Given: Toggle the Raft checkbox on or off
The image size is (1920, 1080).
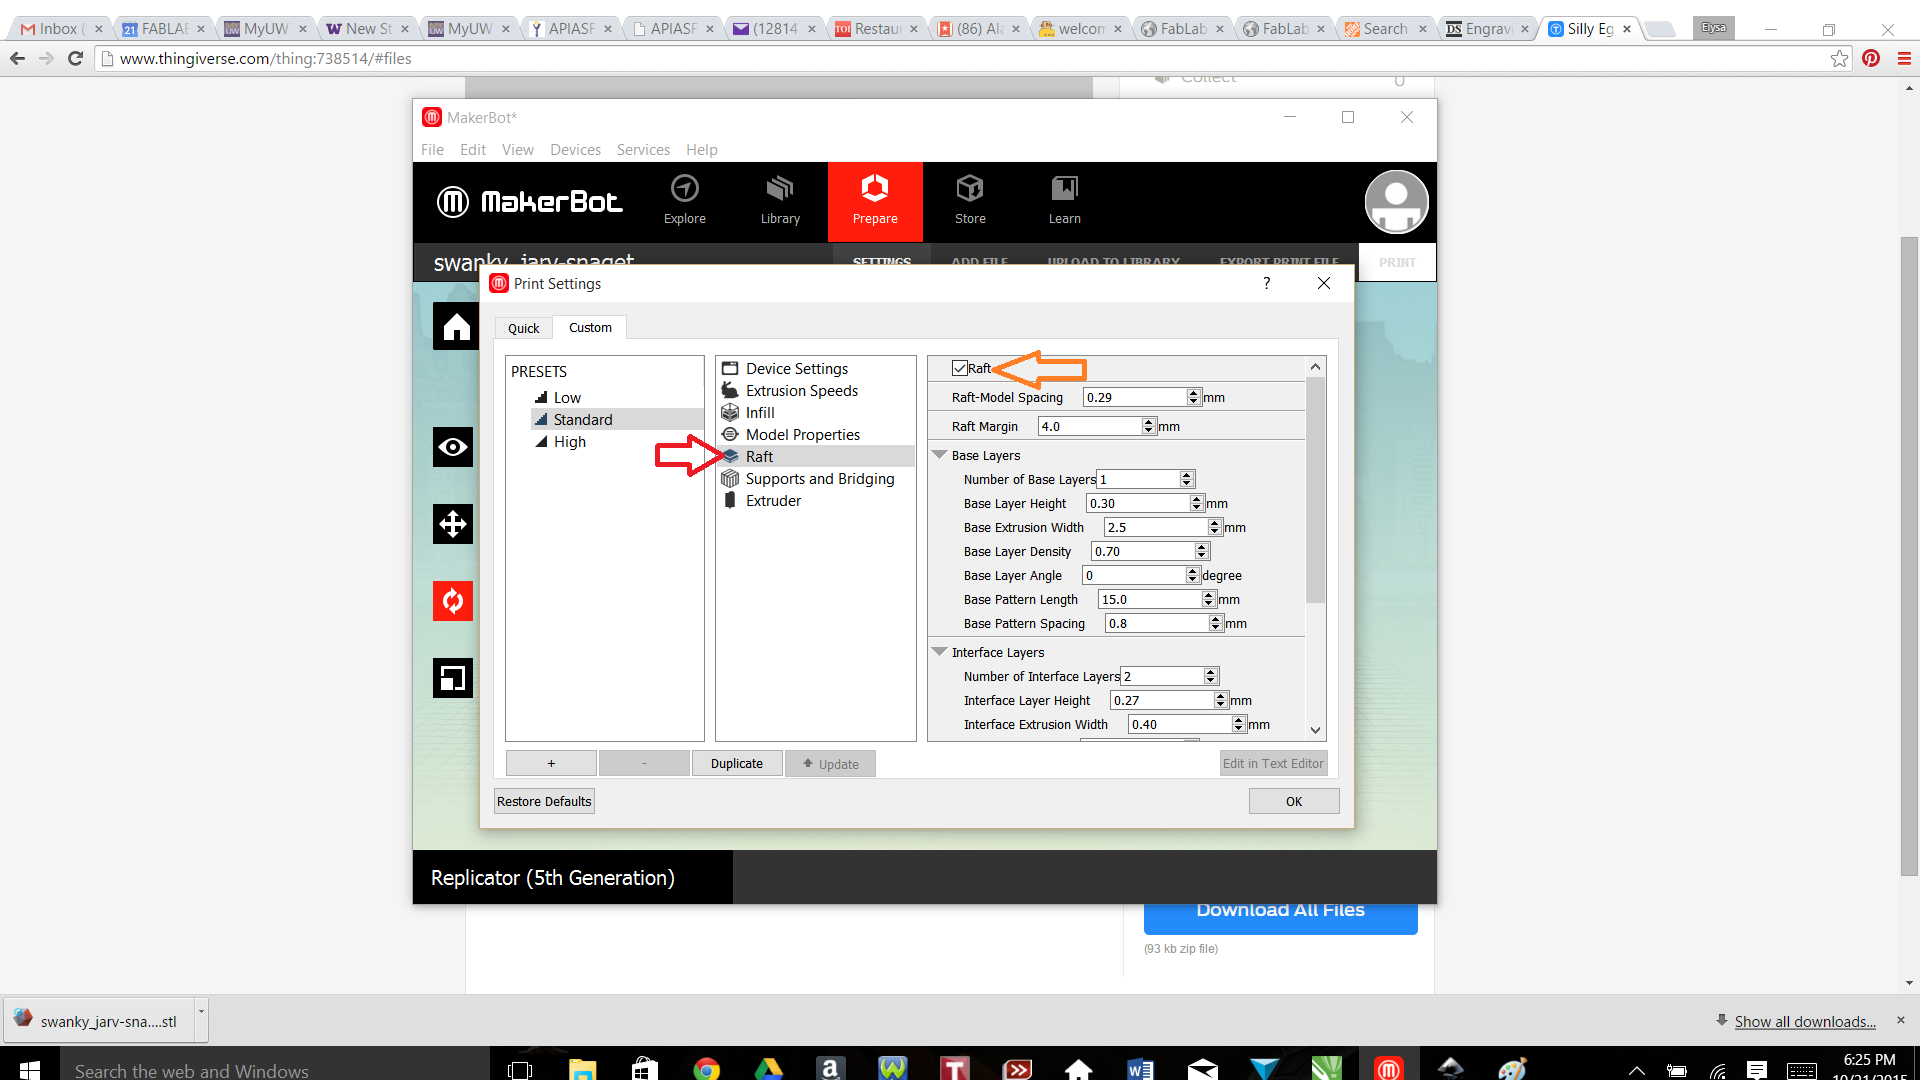Looking at the screenshot, I should (x=957, y=368).
